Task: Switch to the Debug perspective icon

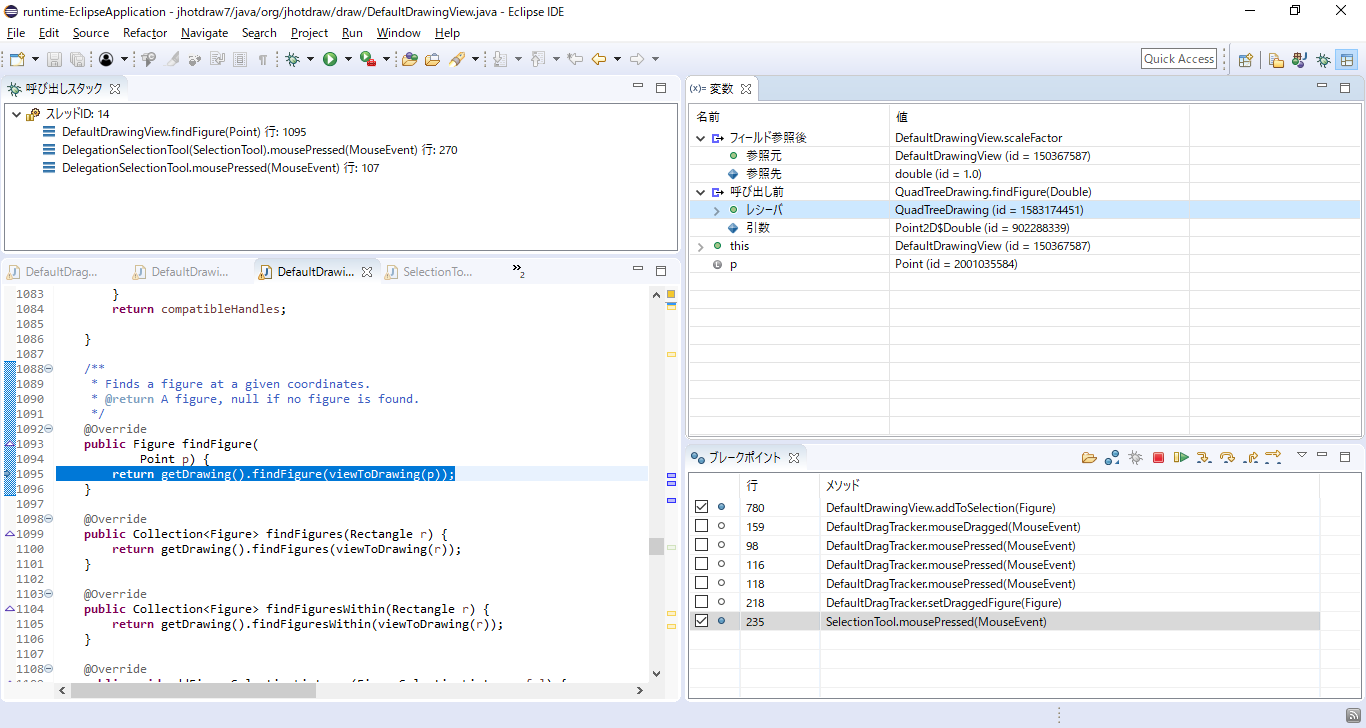Action: pyautogui.click(x=1323, y=59)
